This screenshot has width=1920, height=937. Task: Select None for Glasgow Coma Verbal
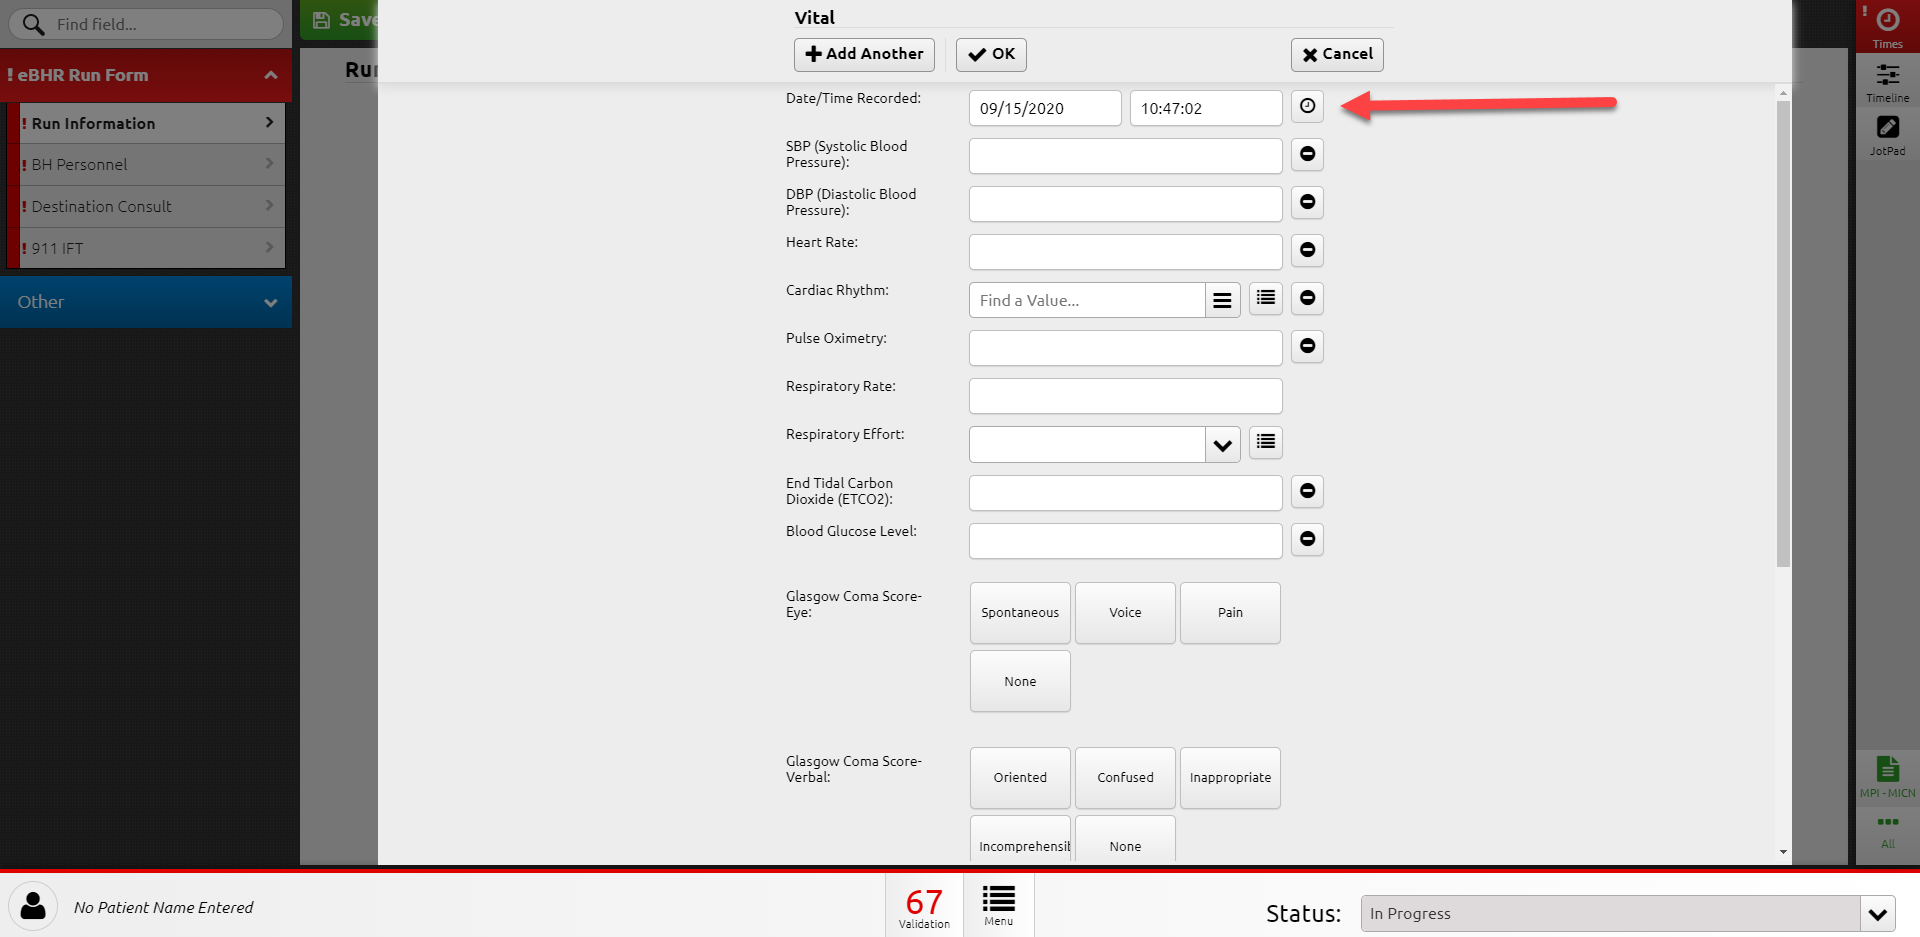1125,840
